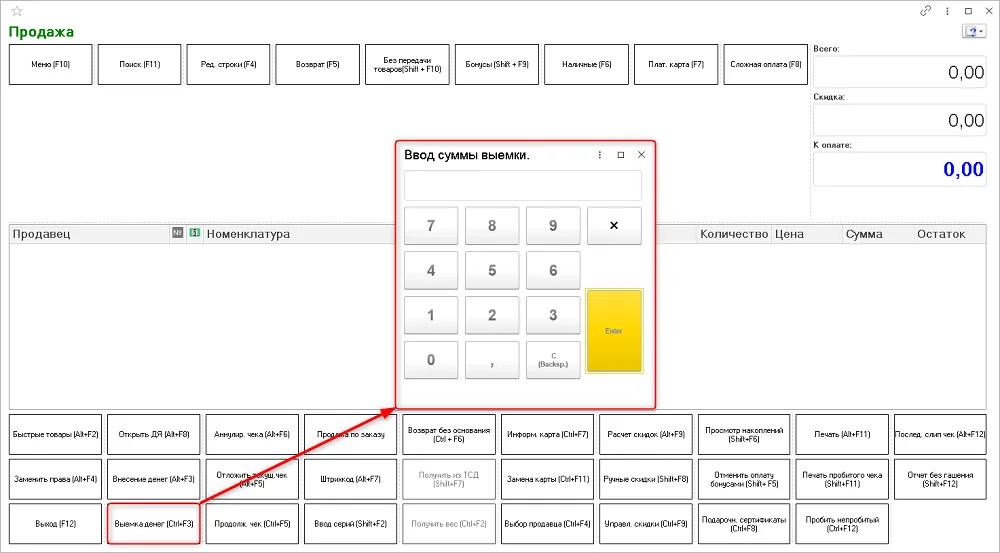Screen dimensions: 1000x553
Task: Open the main window kebab menu
Action: pos(948,11)
